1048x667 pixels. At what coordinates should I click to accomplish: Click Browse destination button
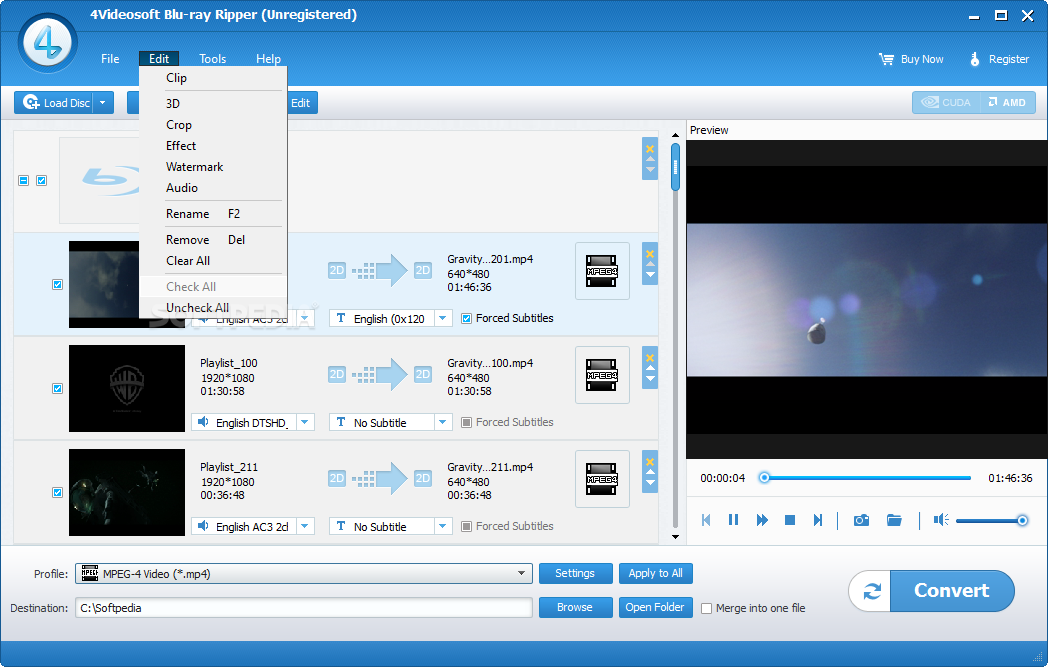pyautogui.click(x=575, y=608)
